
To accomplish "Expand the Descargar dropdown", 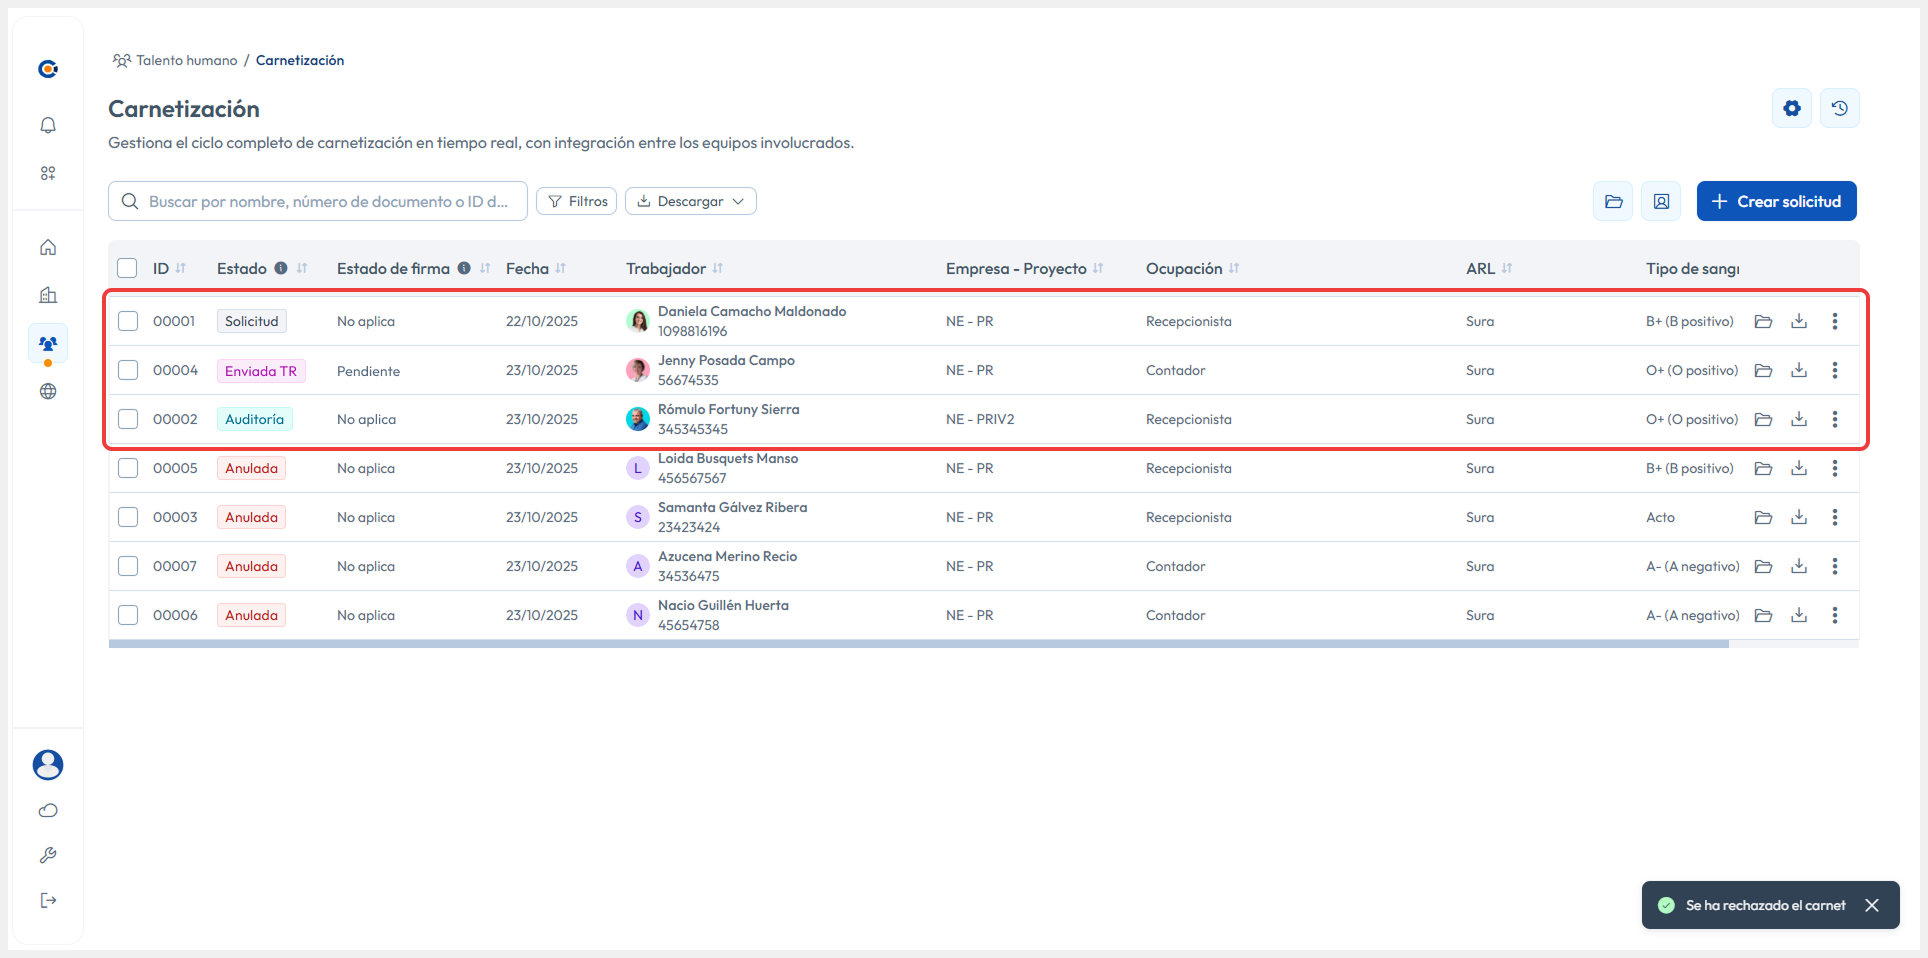I will click(690, 201).
